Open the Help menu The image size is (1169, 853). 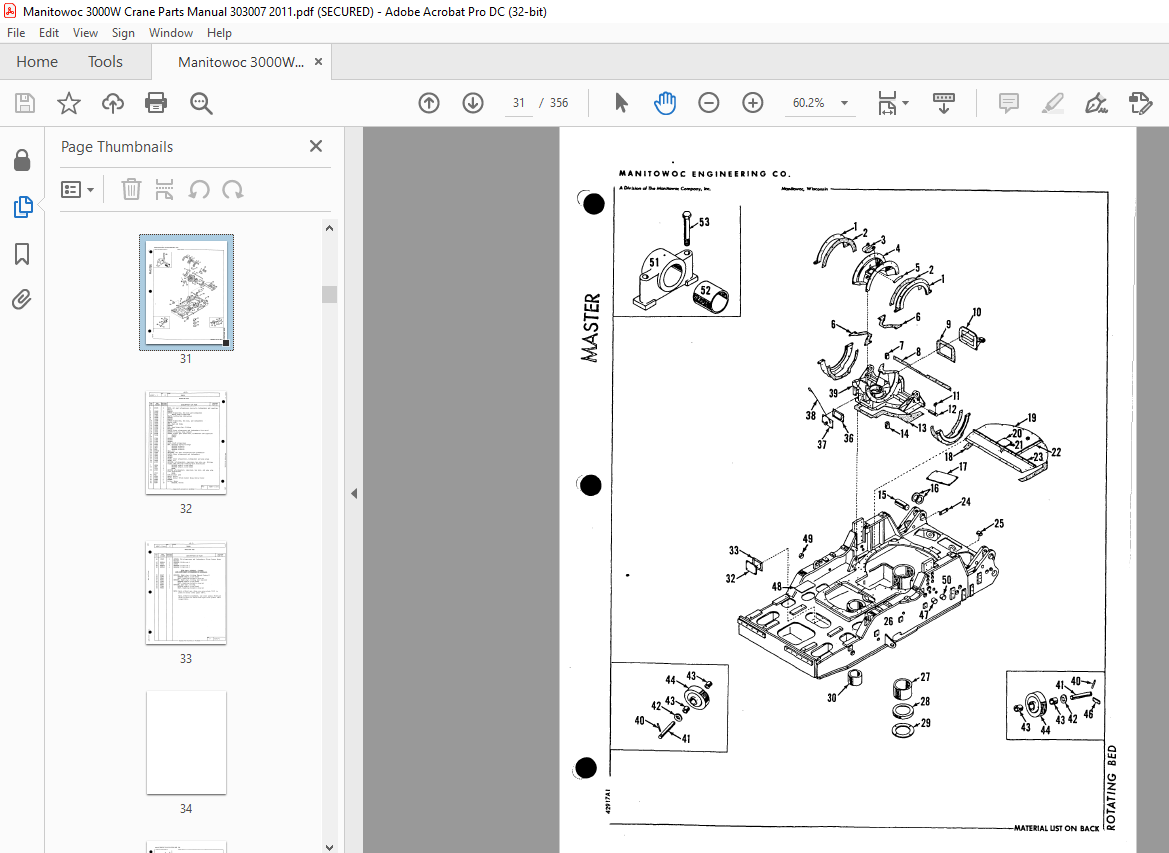point(219,33)
